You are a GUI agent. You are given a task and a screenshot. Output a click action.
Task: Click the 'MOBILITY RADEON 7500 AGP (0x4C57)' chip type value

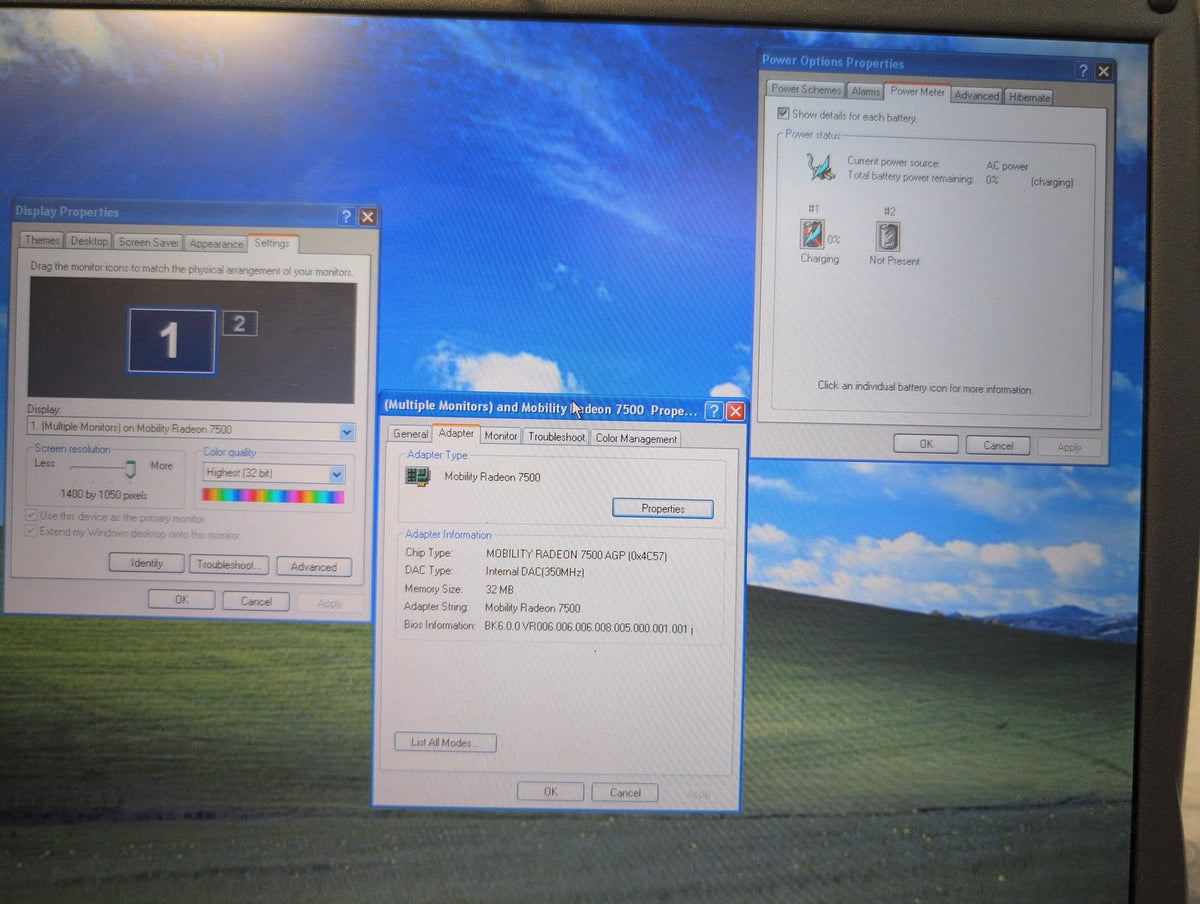(576, 553)
